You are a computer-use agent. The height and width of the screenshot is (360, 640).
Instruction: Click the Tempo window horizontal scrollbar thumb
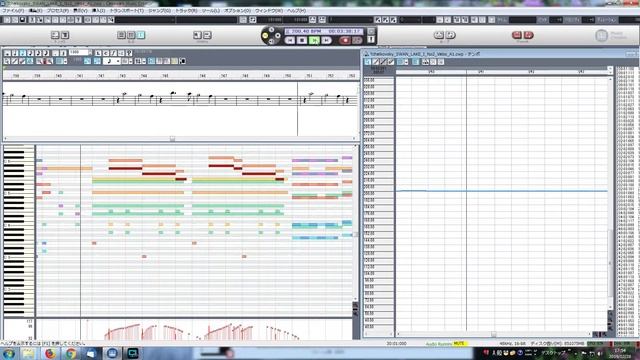[x=493, y=334]
